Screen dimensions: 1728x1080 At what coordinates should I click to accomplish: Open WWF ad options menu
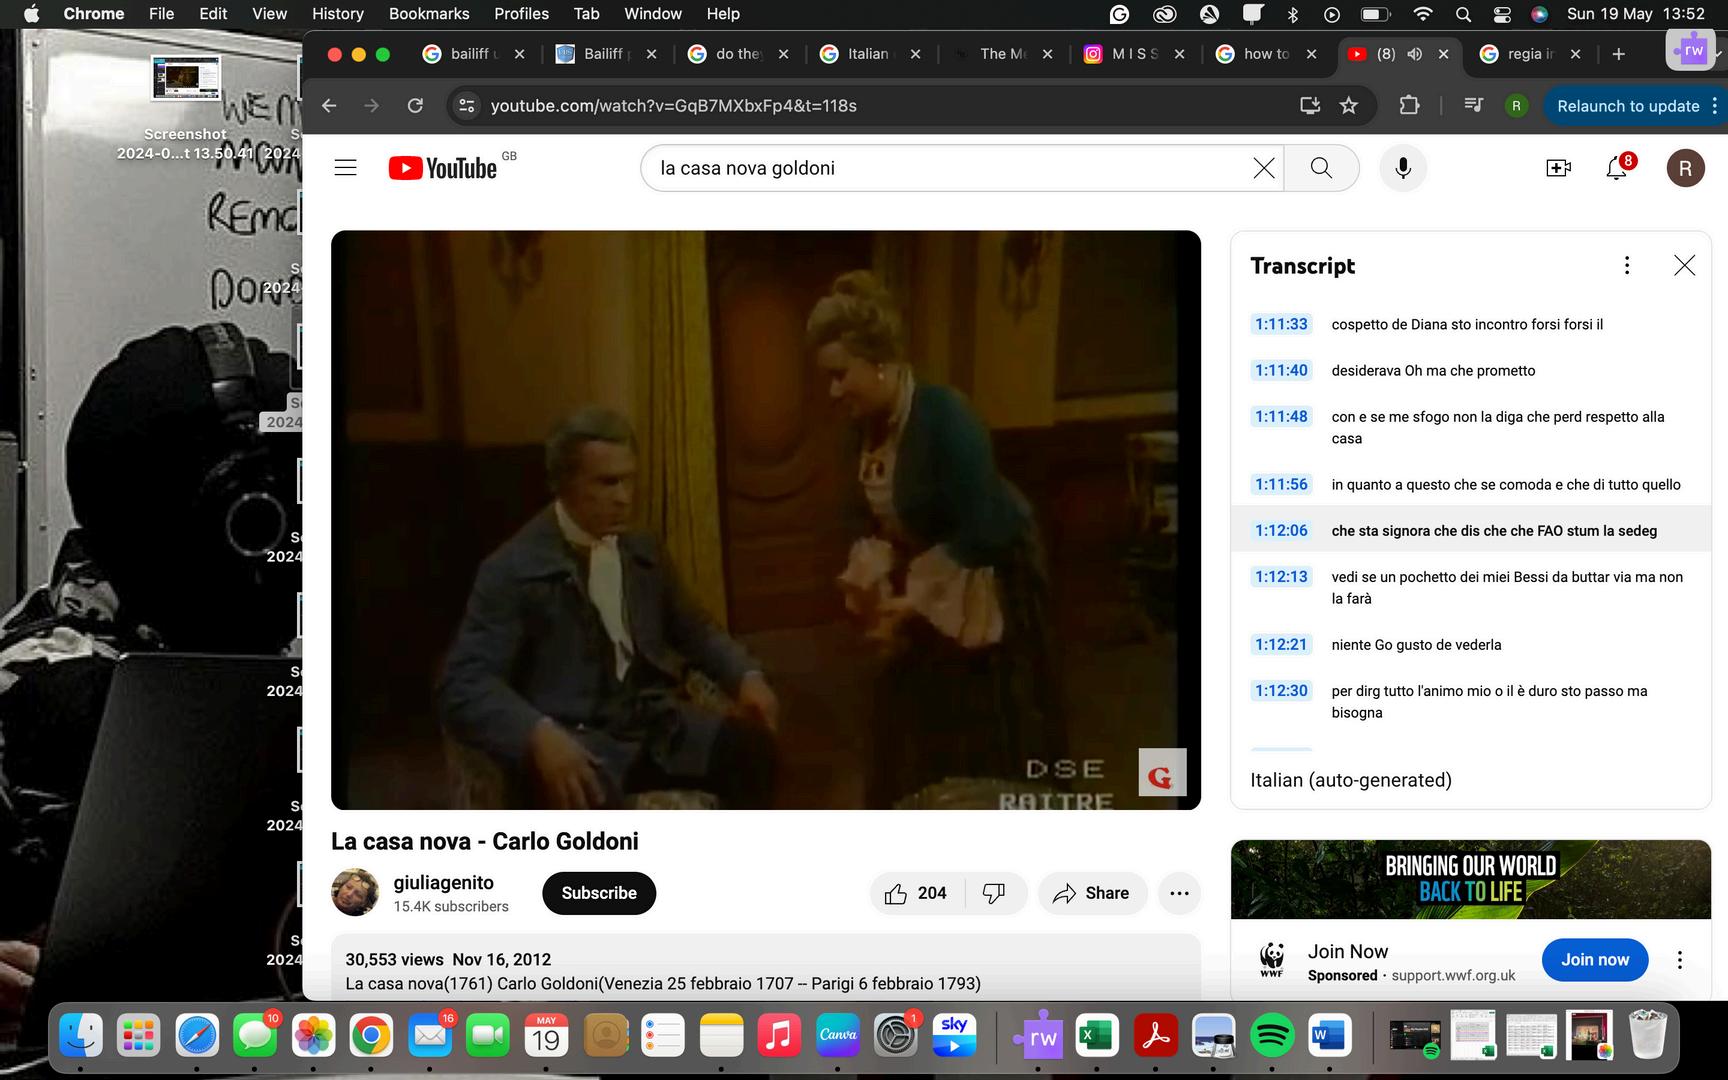pos(1680,960)
